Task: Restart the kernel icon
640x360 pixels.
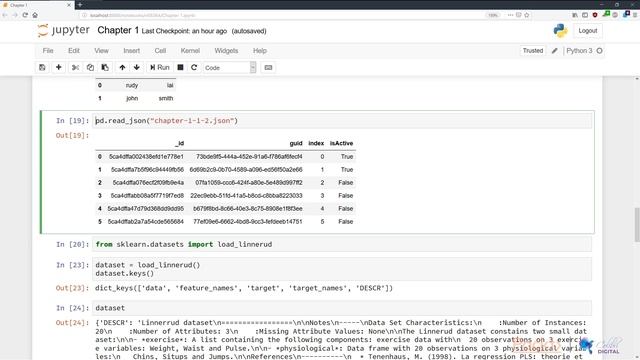Action: tap(194, 67)
